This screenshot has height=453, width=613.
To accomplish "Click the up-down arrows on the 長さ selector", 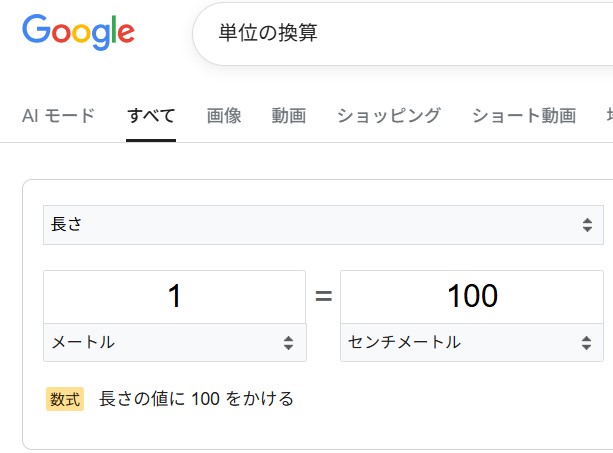I will pos(587,225).
